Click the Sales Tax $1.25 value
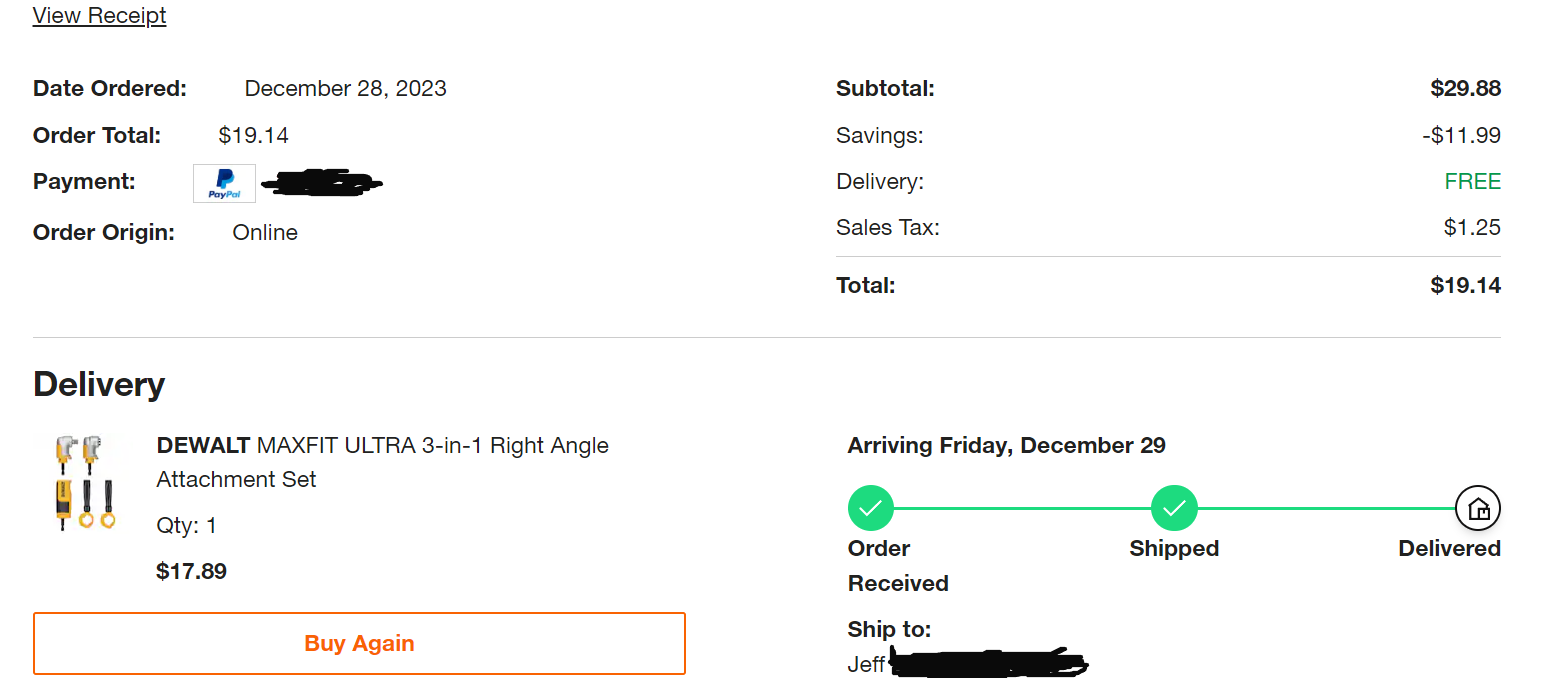 tap(1472, 227)
